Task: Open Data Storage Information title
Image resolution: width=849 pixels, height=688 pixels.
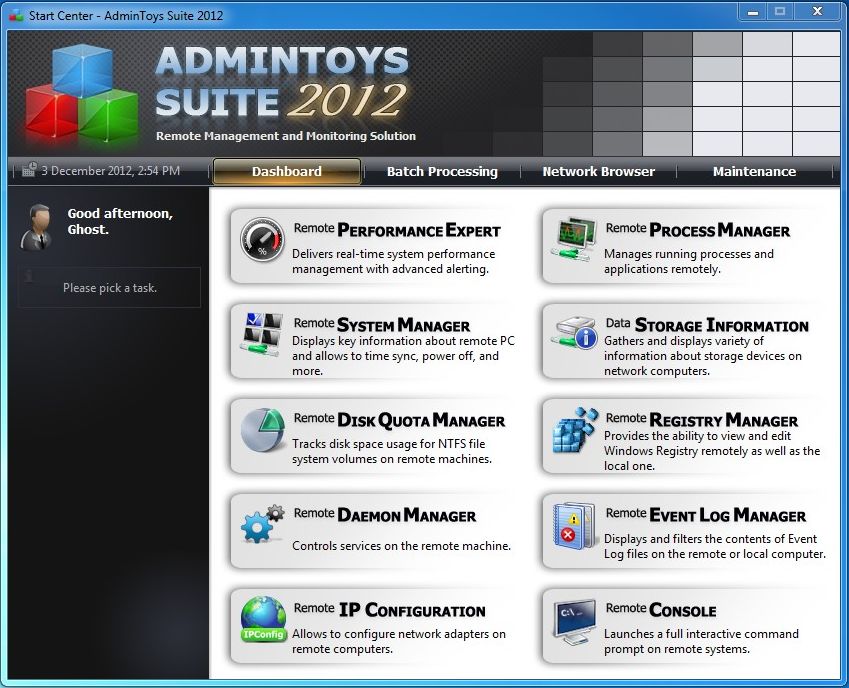Action: tap(707, 325)
